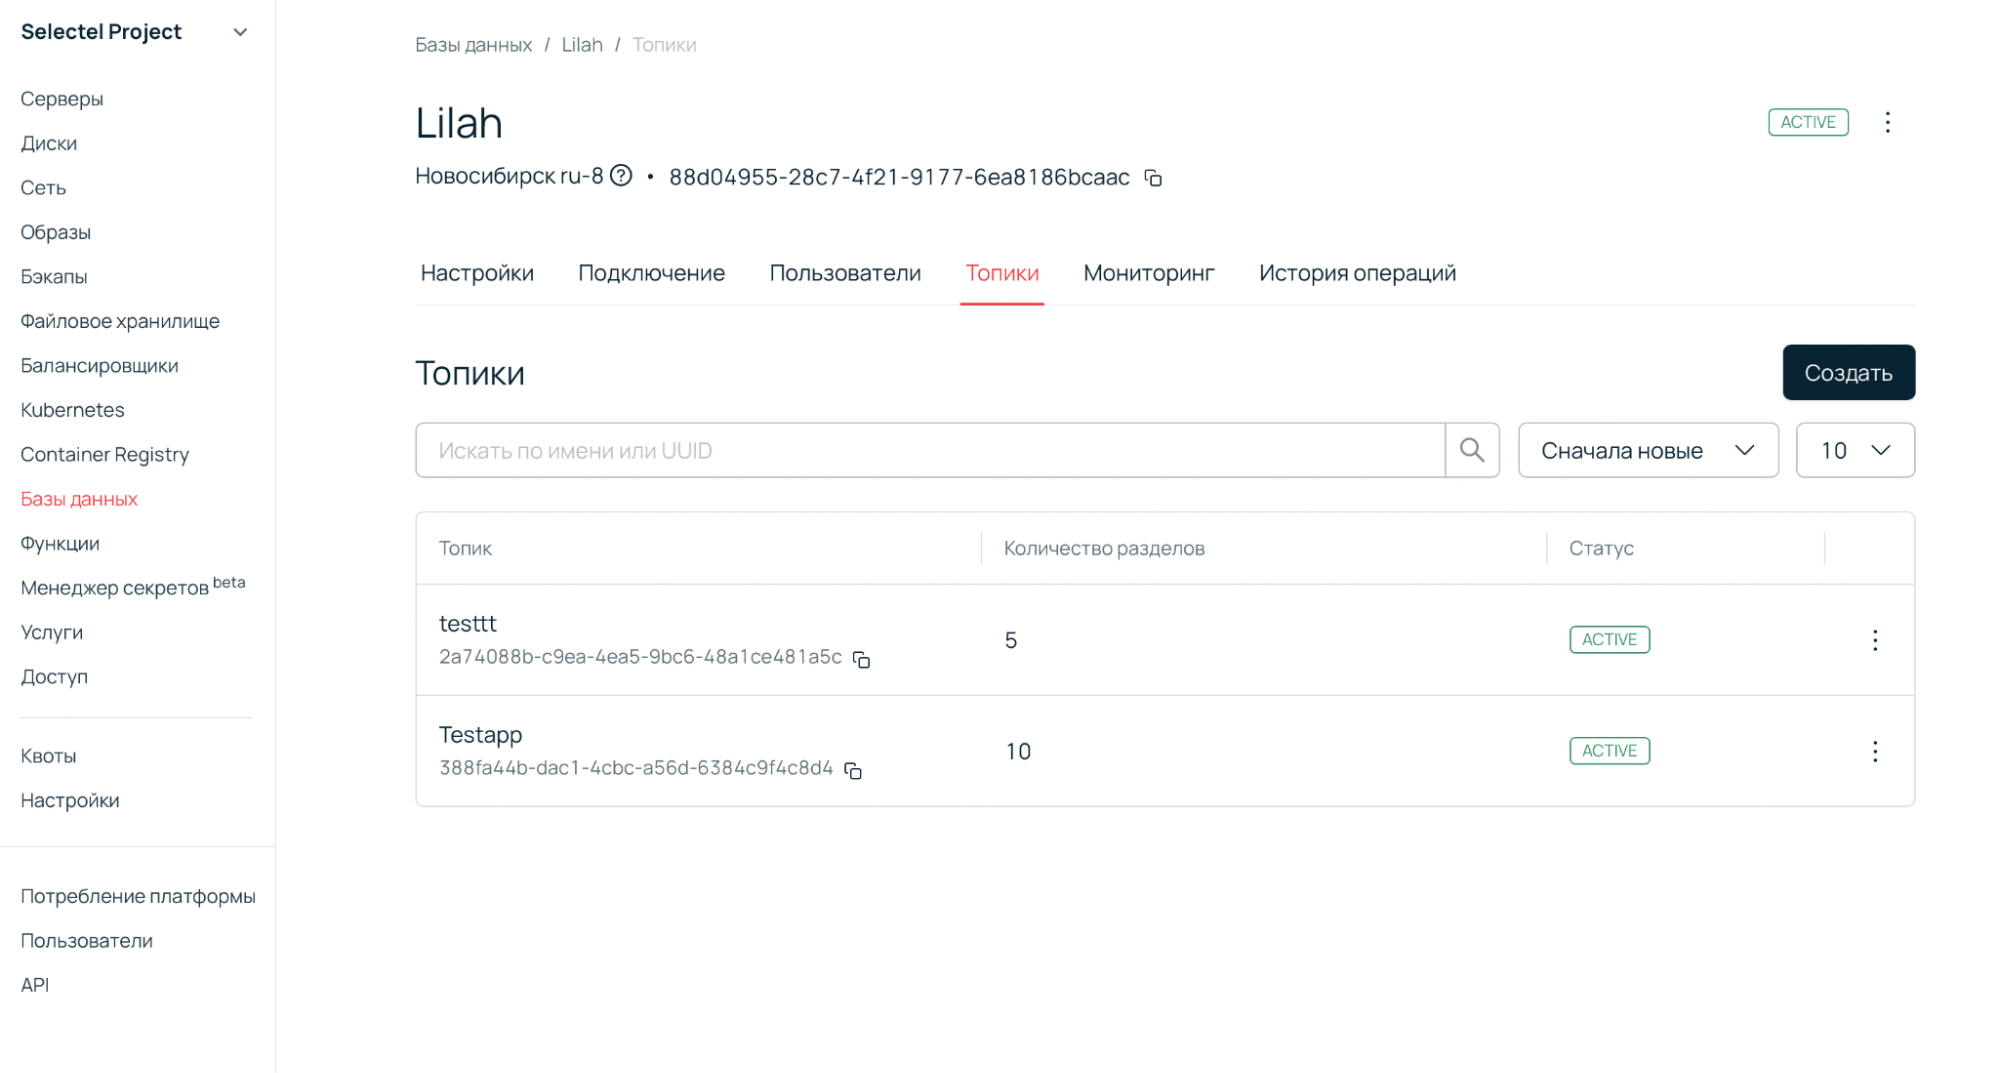The width and height of the screenshot is (1999, 1073).
Task: Expand the Selectel Project selector
Action: click(239, 32)
